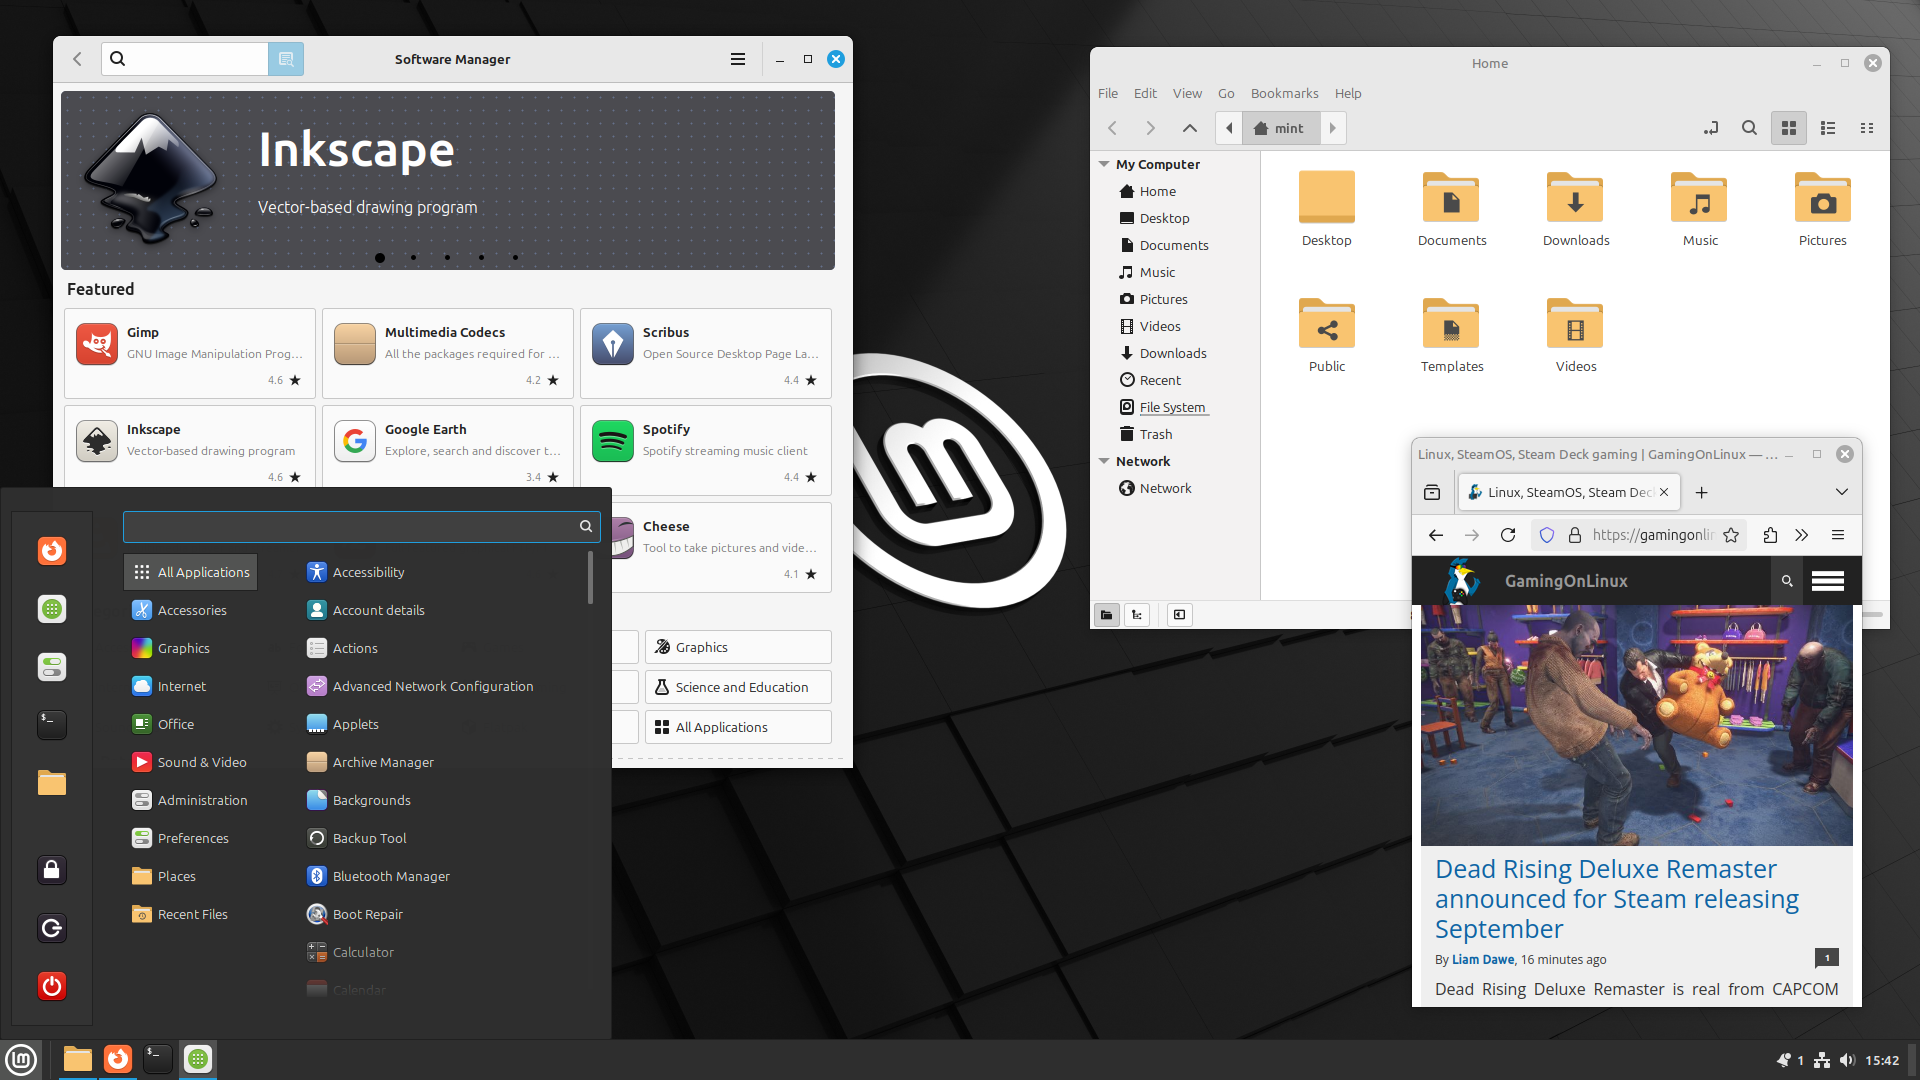Click the lock screen icon in the menu sidebar

52,870
